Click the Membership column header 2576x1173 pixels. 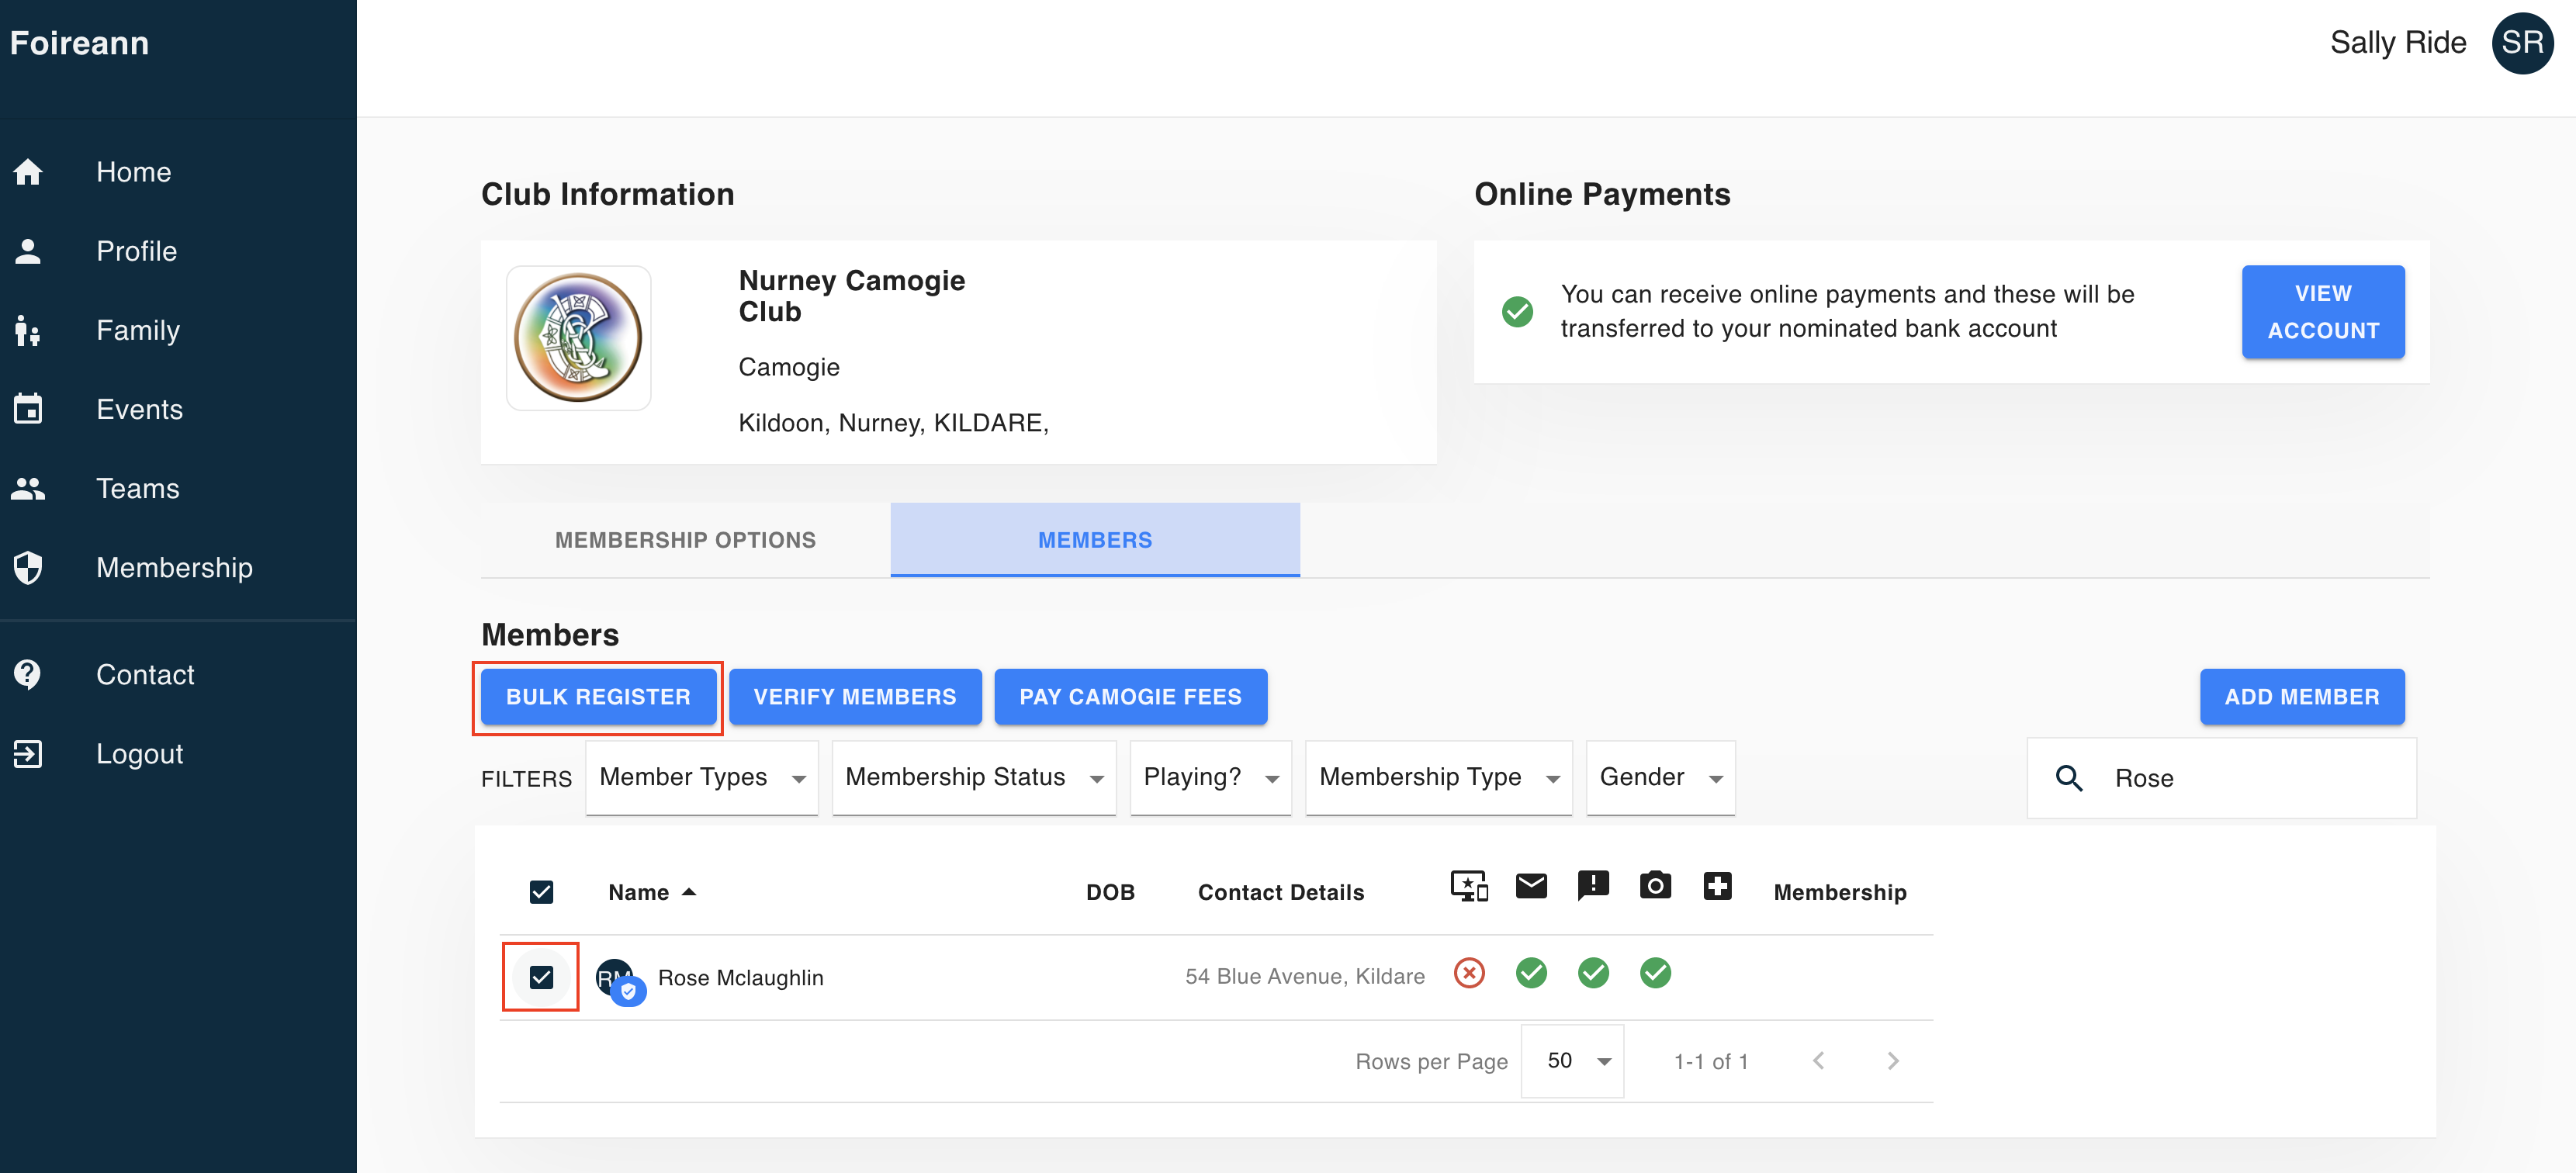point(1840,892)
